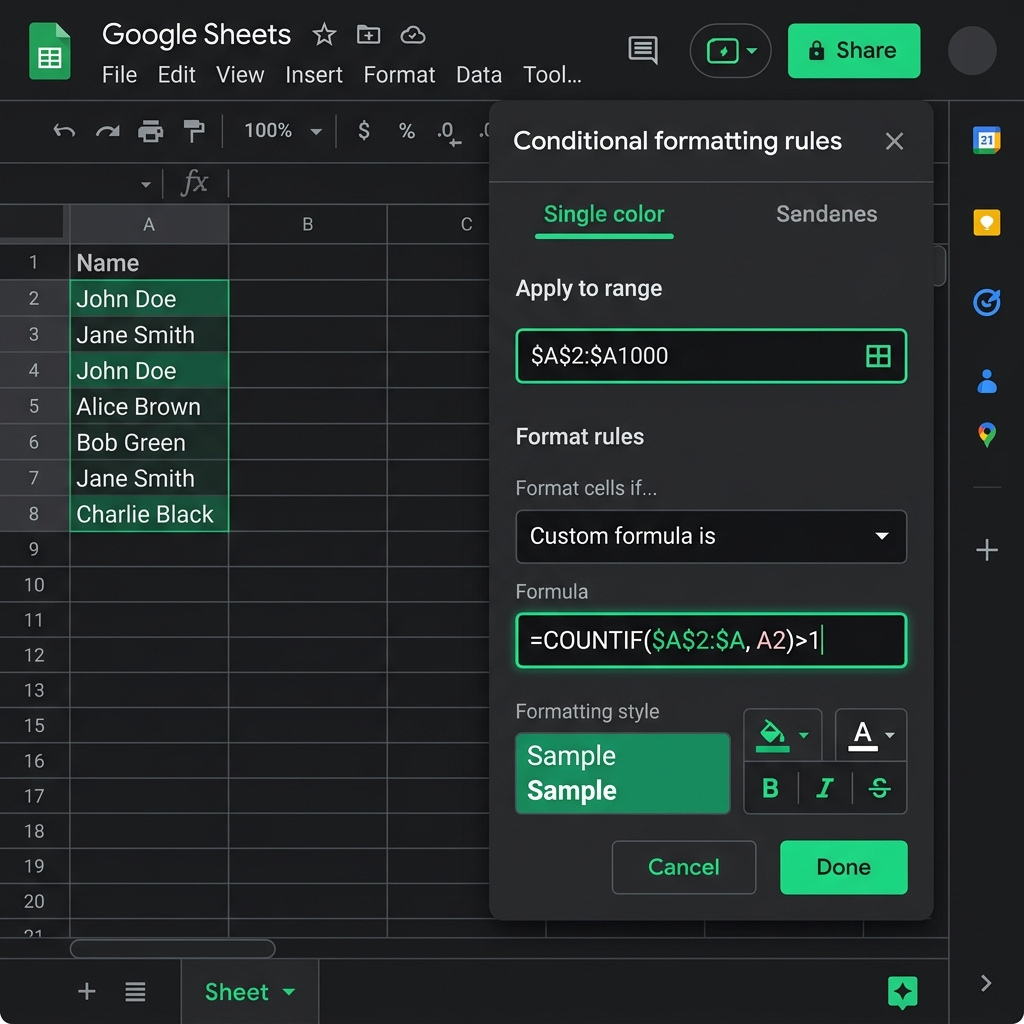
Task: Open Google Keep side panel
Action: [x=986, y=223]
